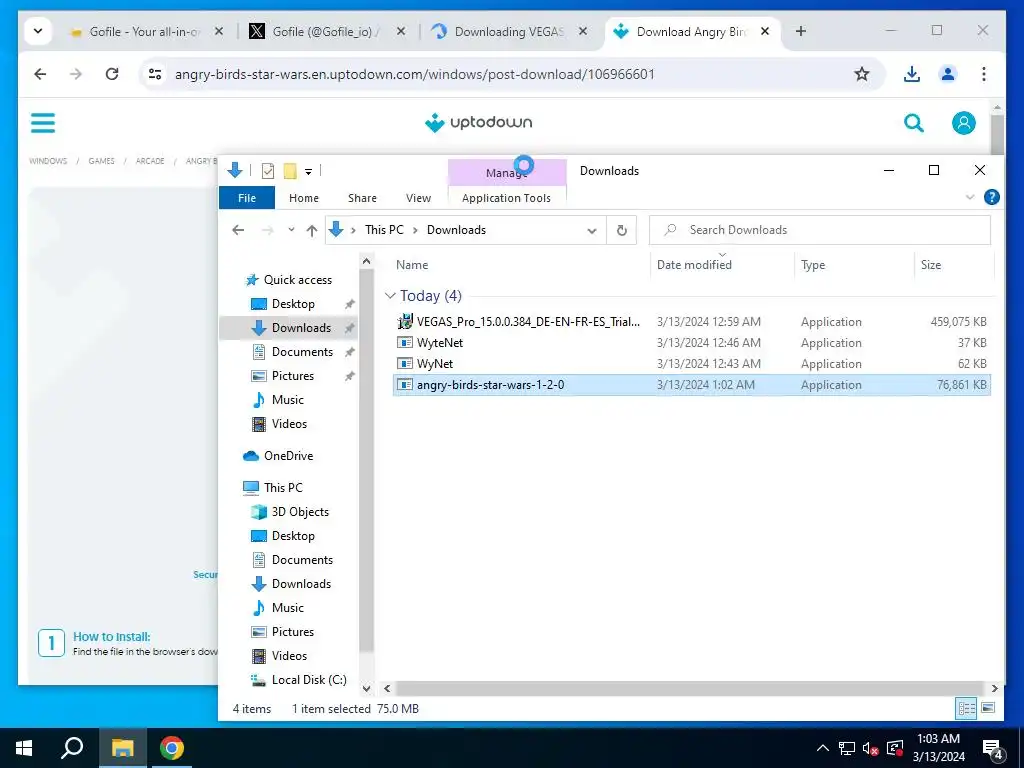Click the uptodown logo

click(x=479, y=122)
